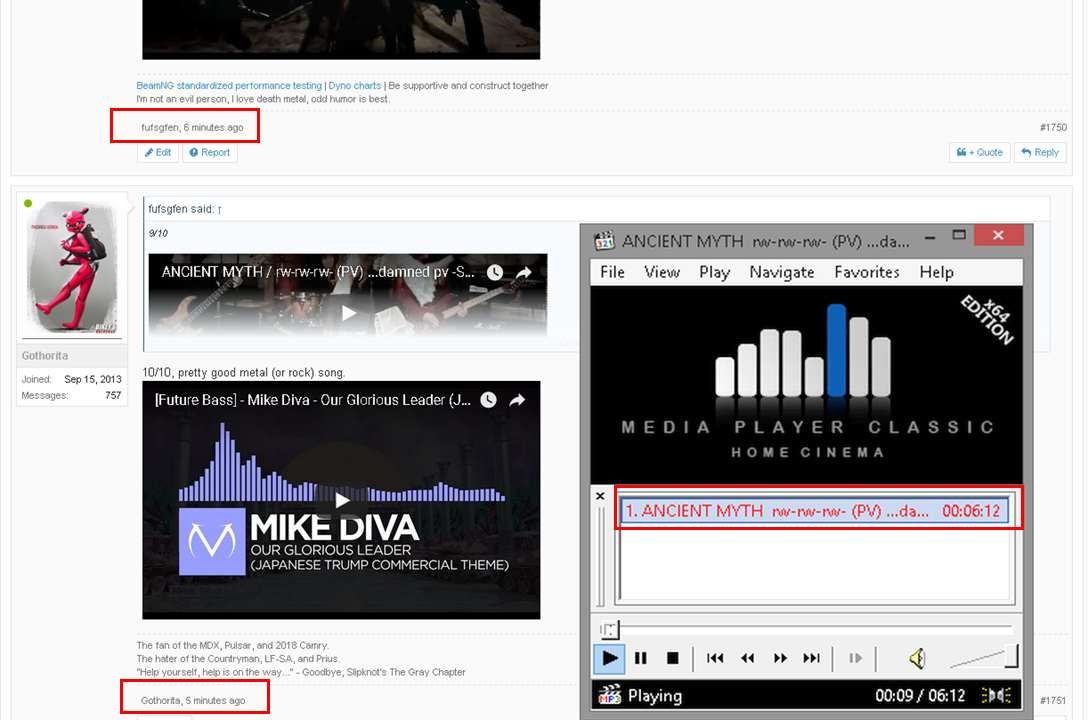
Task: Click Watch Later on Mike Diva video
Action: pyautogui.click(x=488, y=400)
